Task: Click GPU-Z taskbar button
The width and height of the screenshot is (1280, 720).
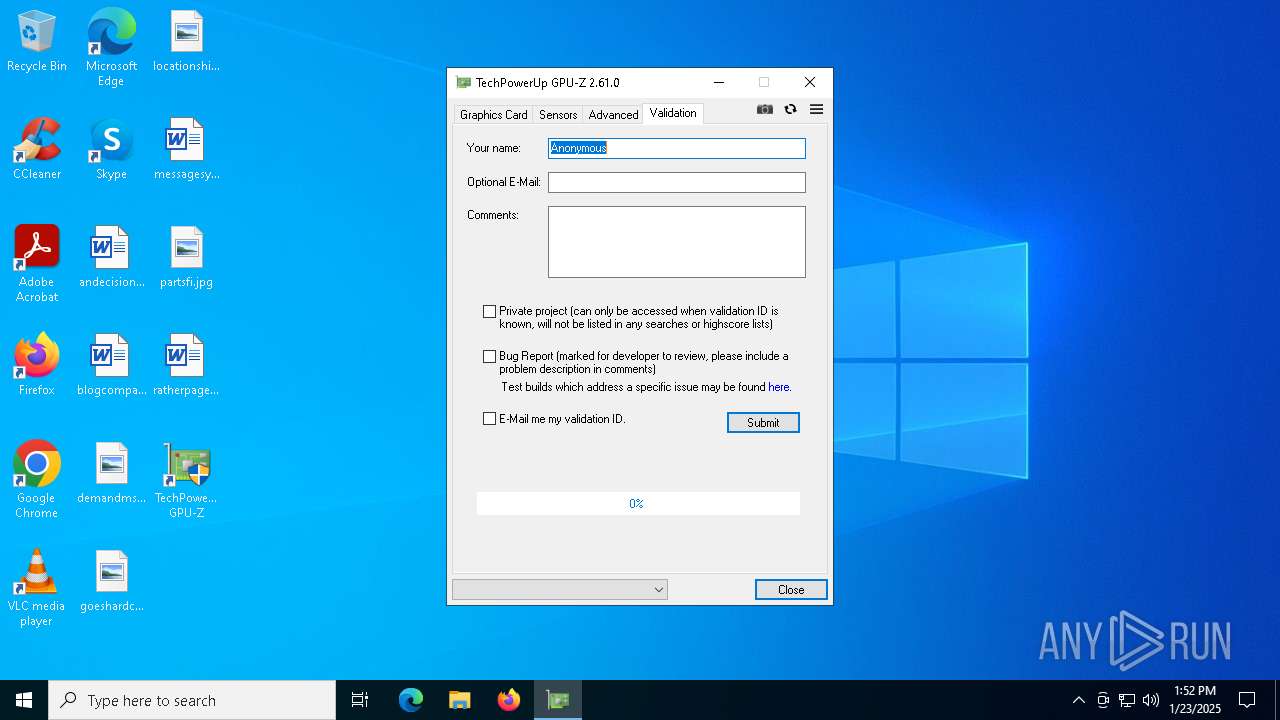Action: pos(558,700)
